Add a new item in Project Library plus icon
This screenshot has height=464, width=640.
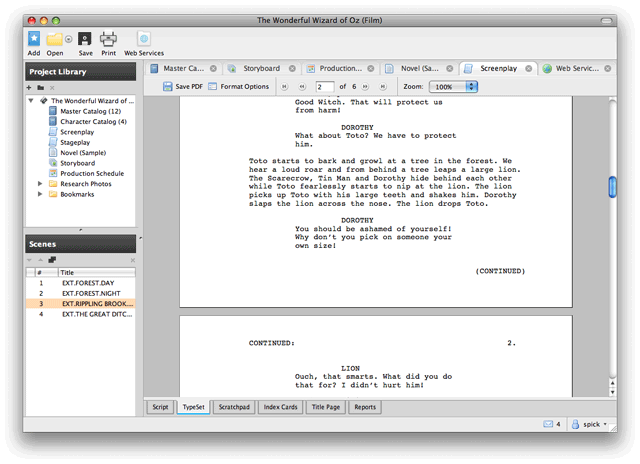point(29,88)
